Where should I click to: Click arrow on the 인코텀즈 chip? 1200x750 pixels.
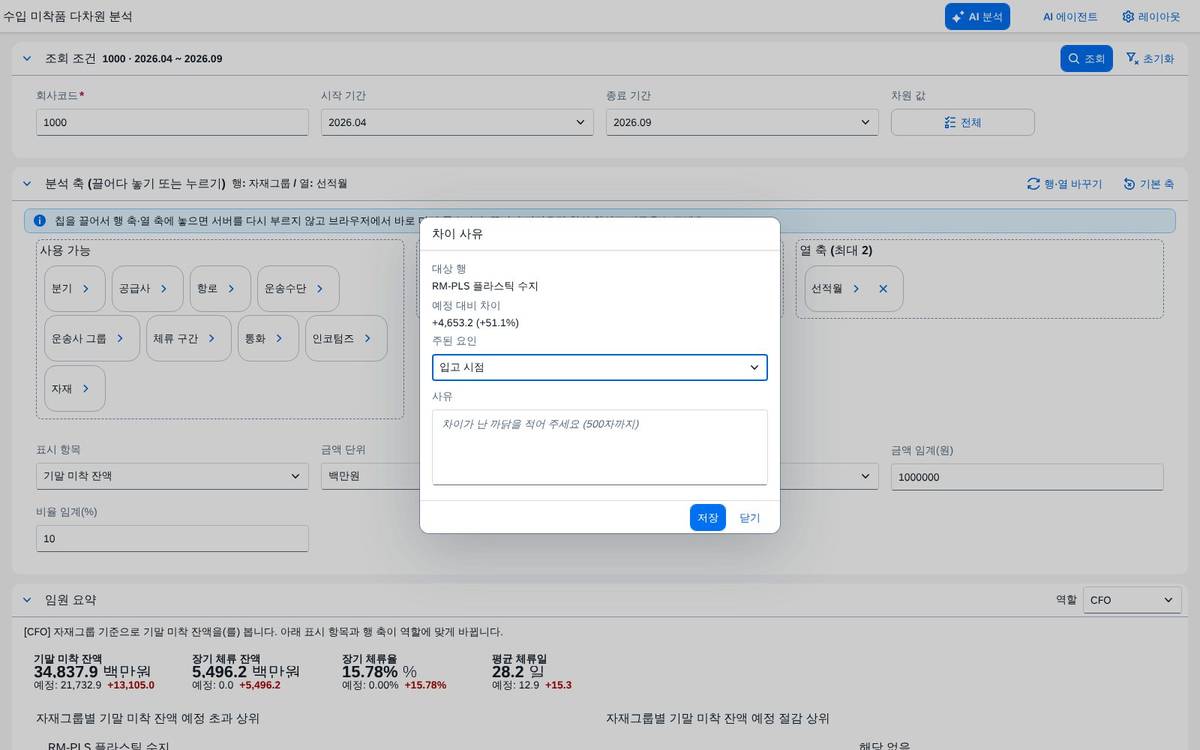pos(368,338)
